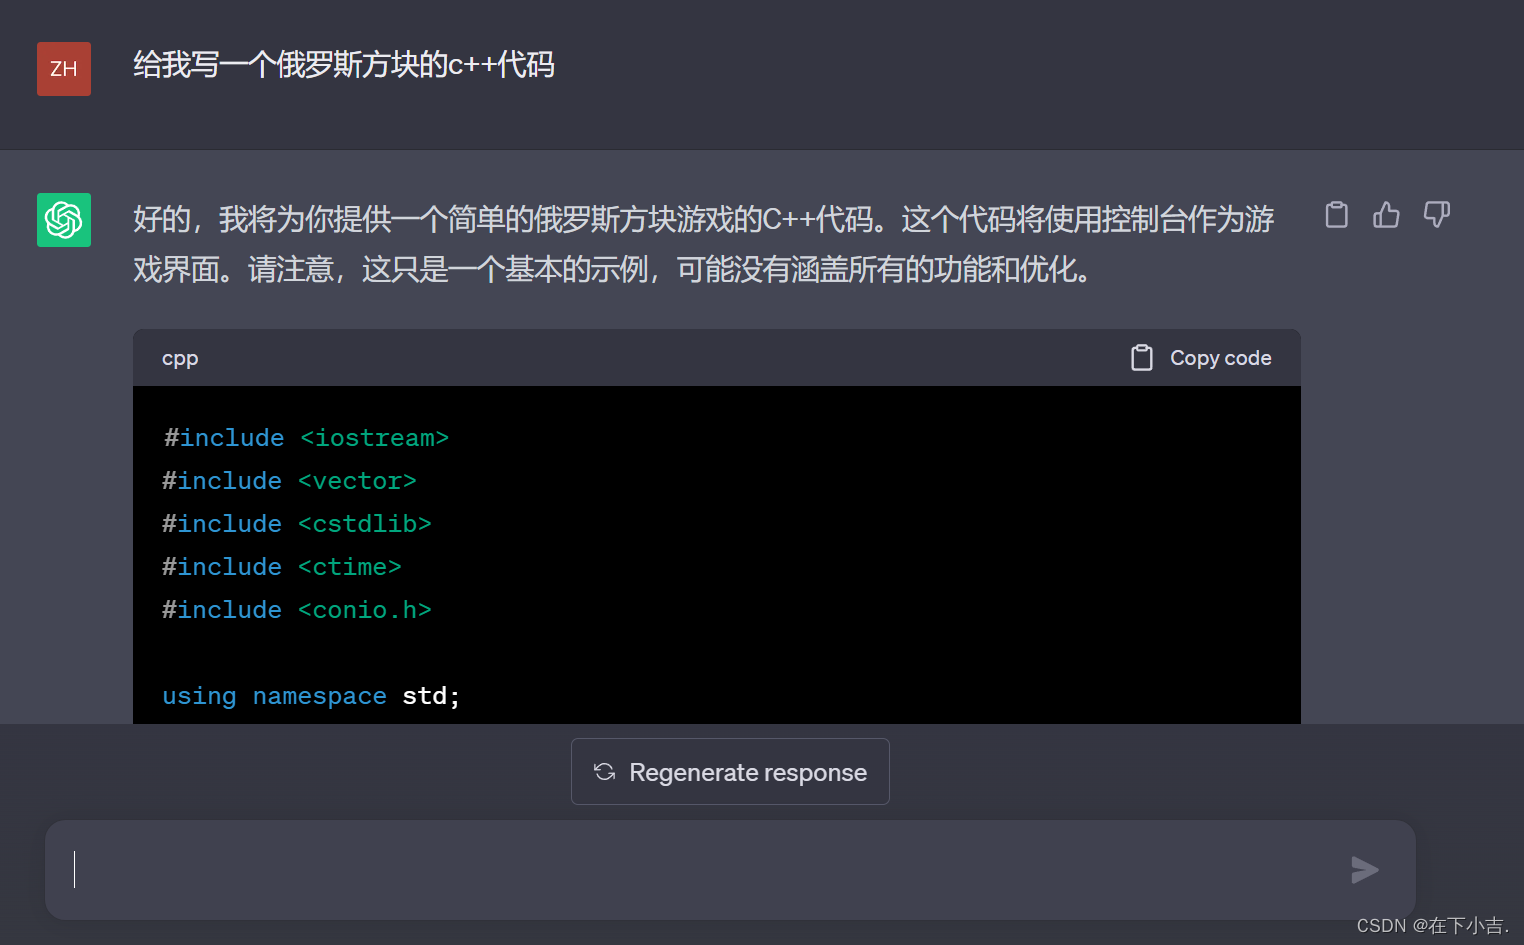Click the cpp language label
The image size is (1524, 945).
[180, 358]
